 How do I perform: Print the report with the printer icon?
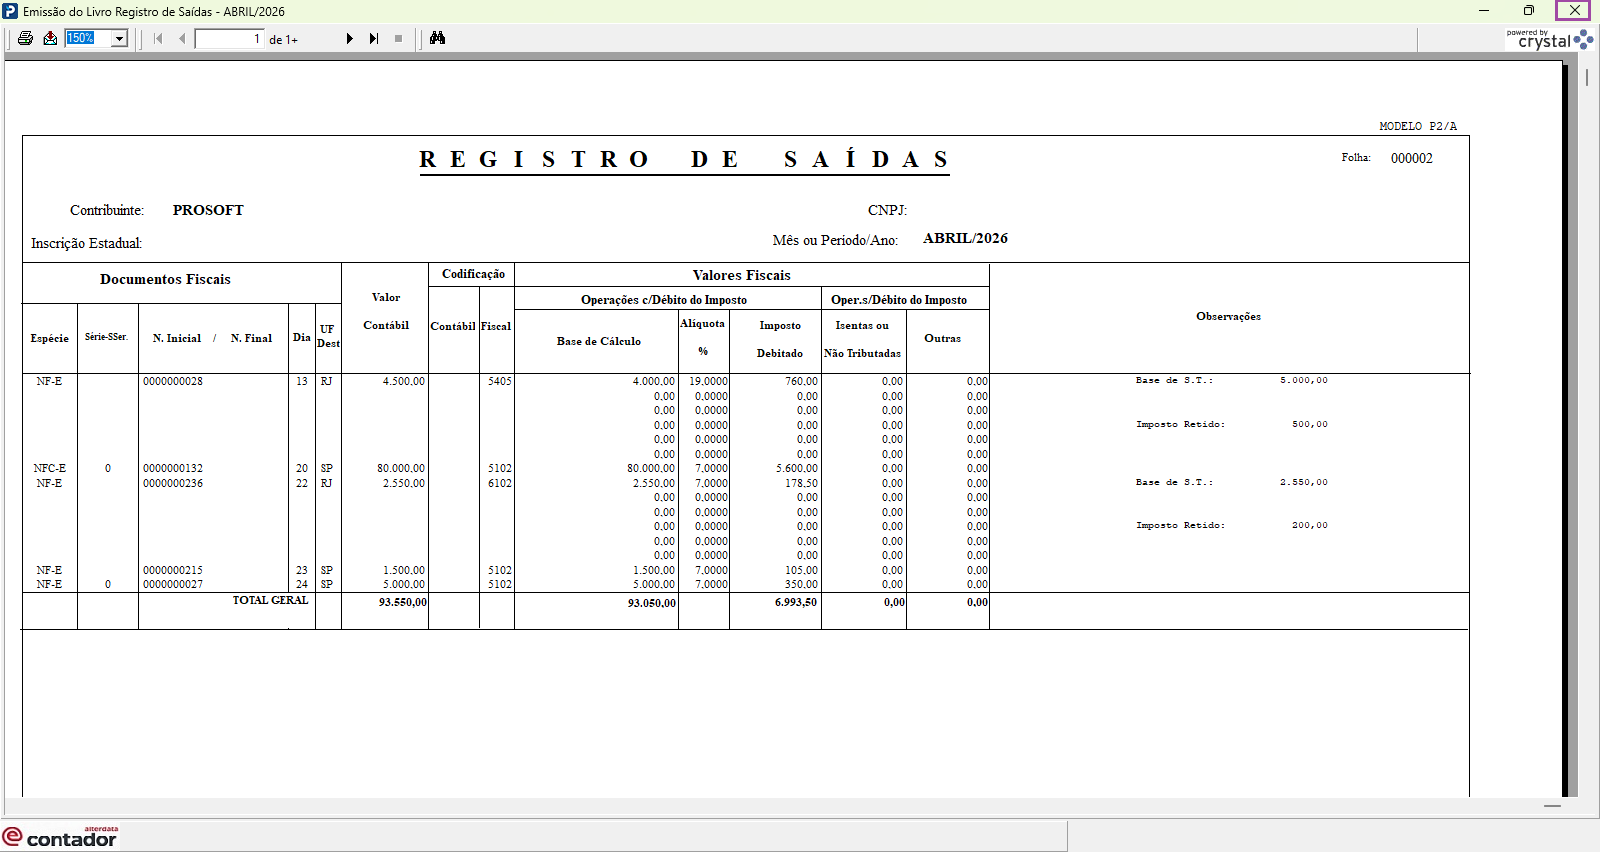coord(26,38)
